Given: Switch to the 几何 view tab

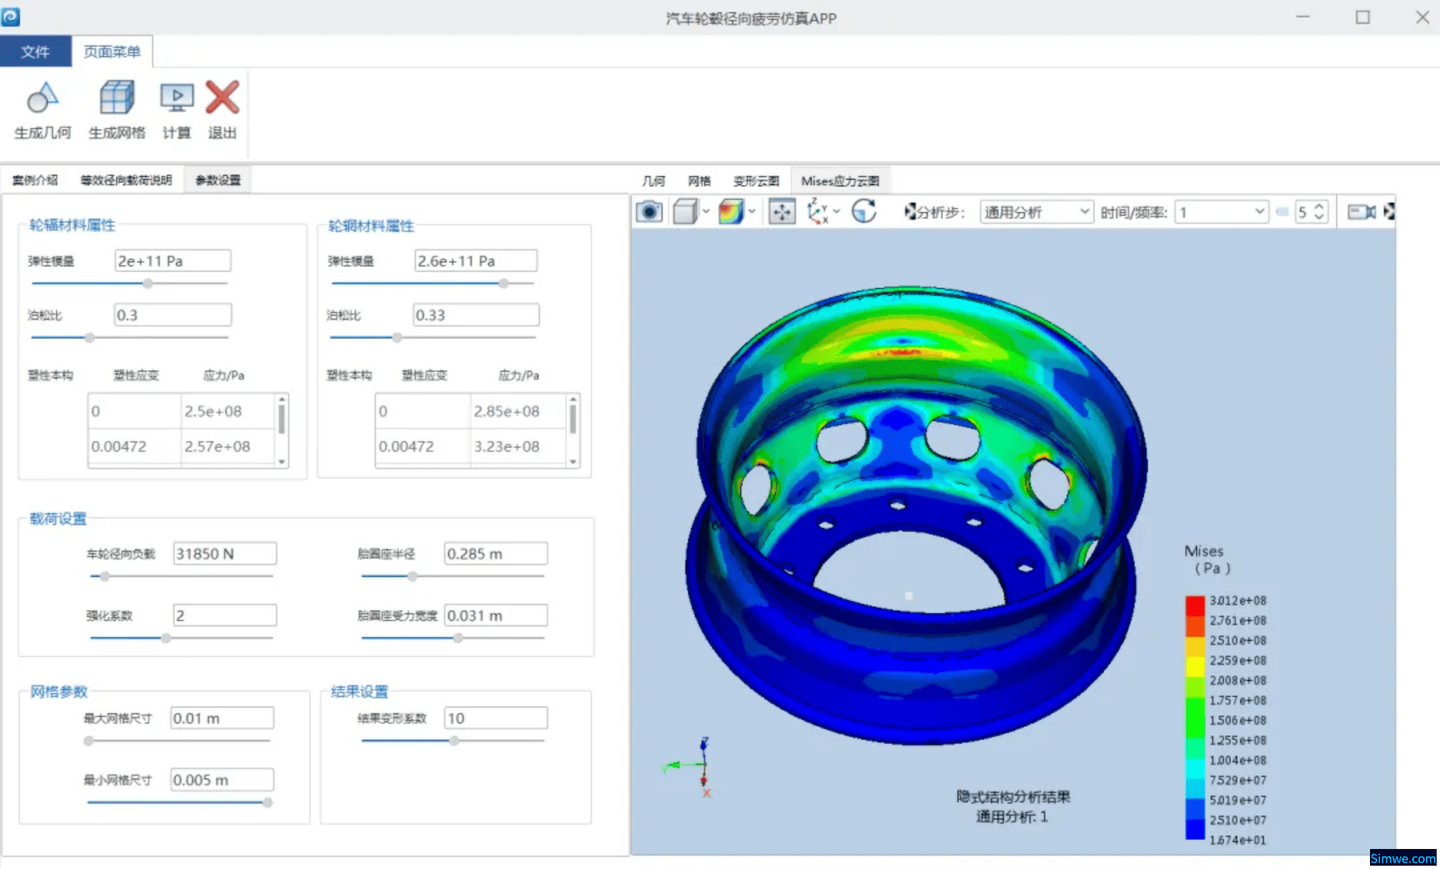Looking at the screenshot, I should click(x=654, y=181).
